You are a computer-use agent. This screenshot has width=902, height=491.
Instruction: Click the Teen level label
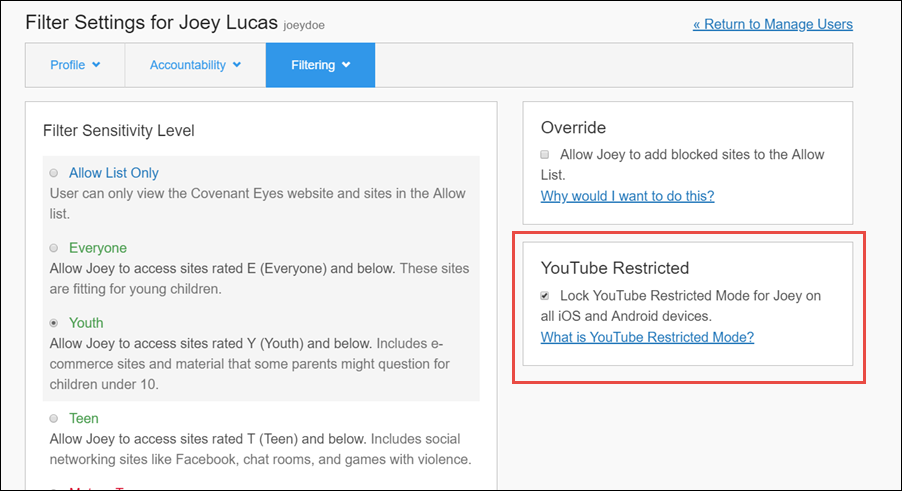pyautogui.click(x=84, y=419)
